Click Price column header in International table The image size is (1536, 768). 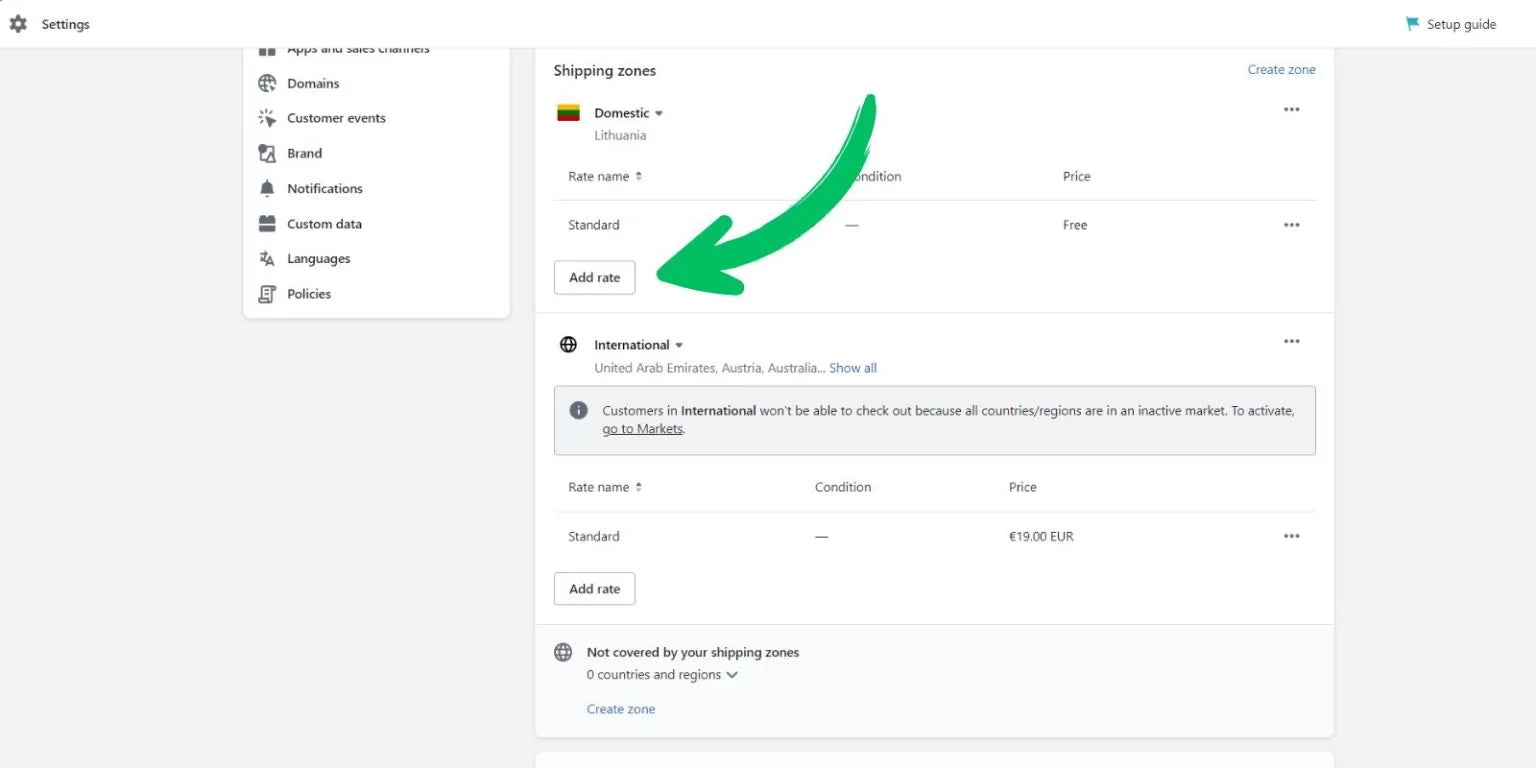(1023, 487)
